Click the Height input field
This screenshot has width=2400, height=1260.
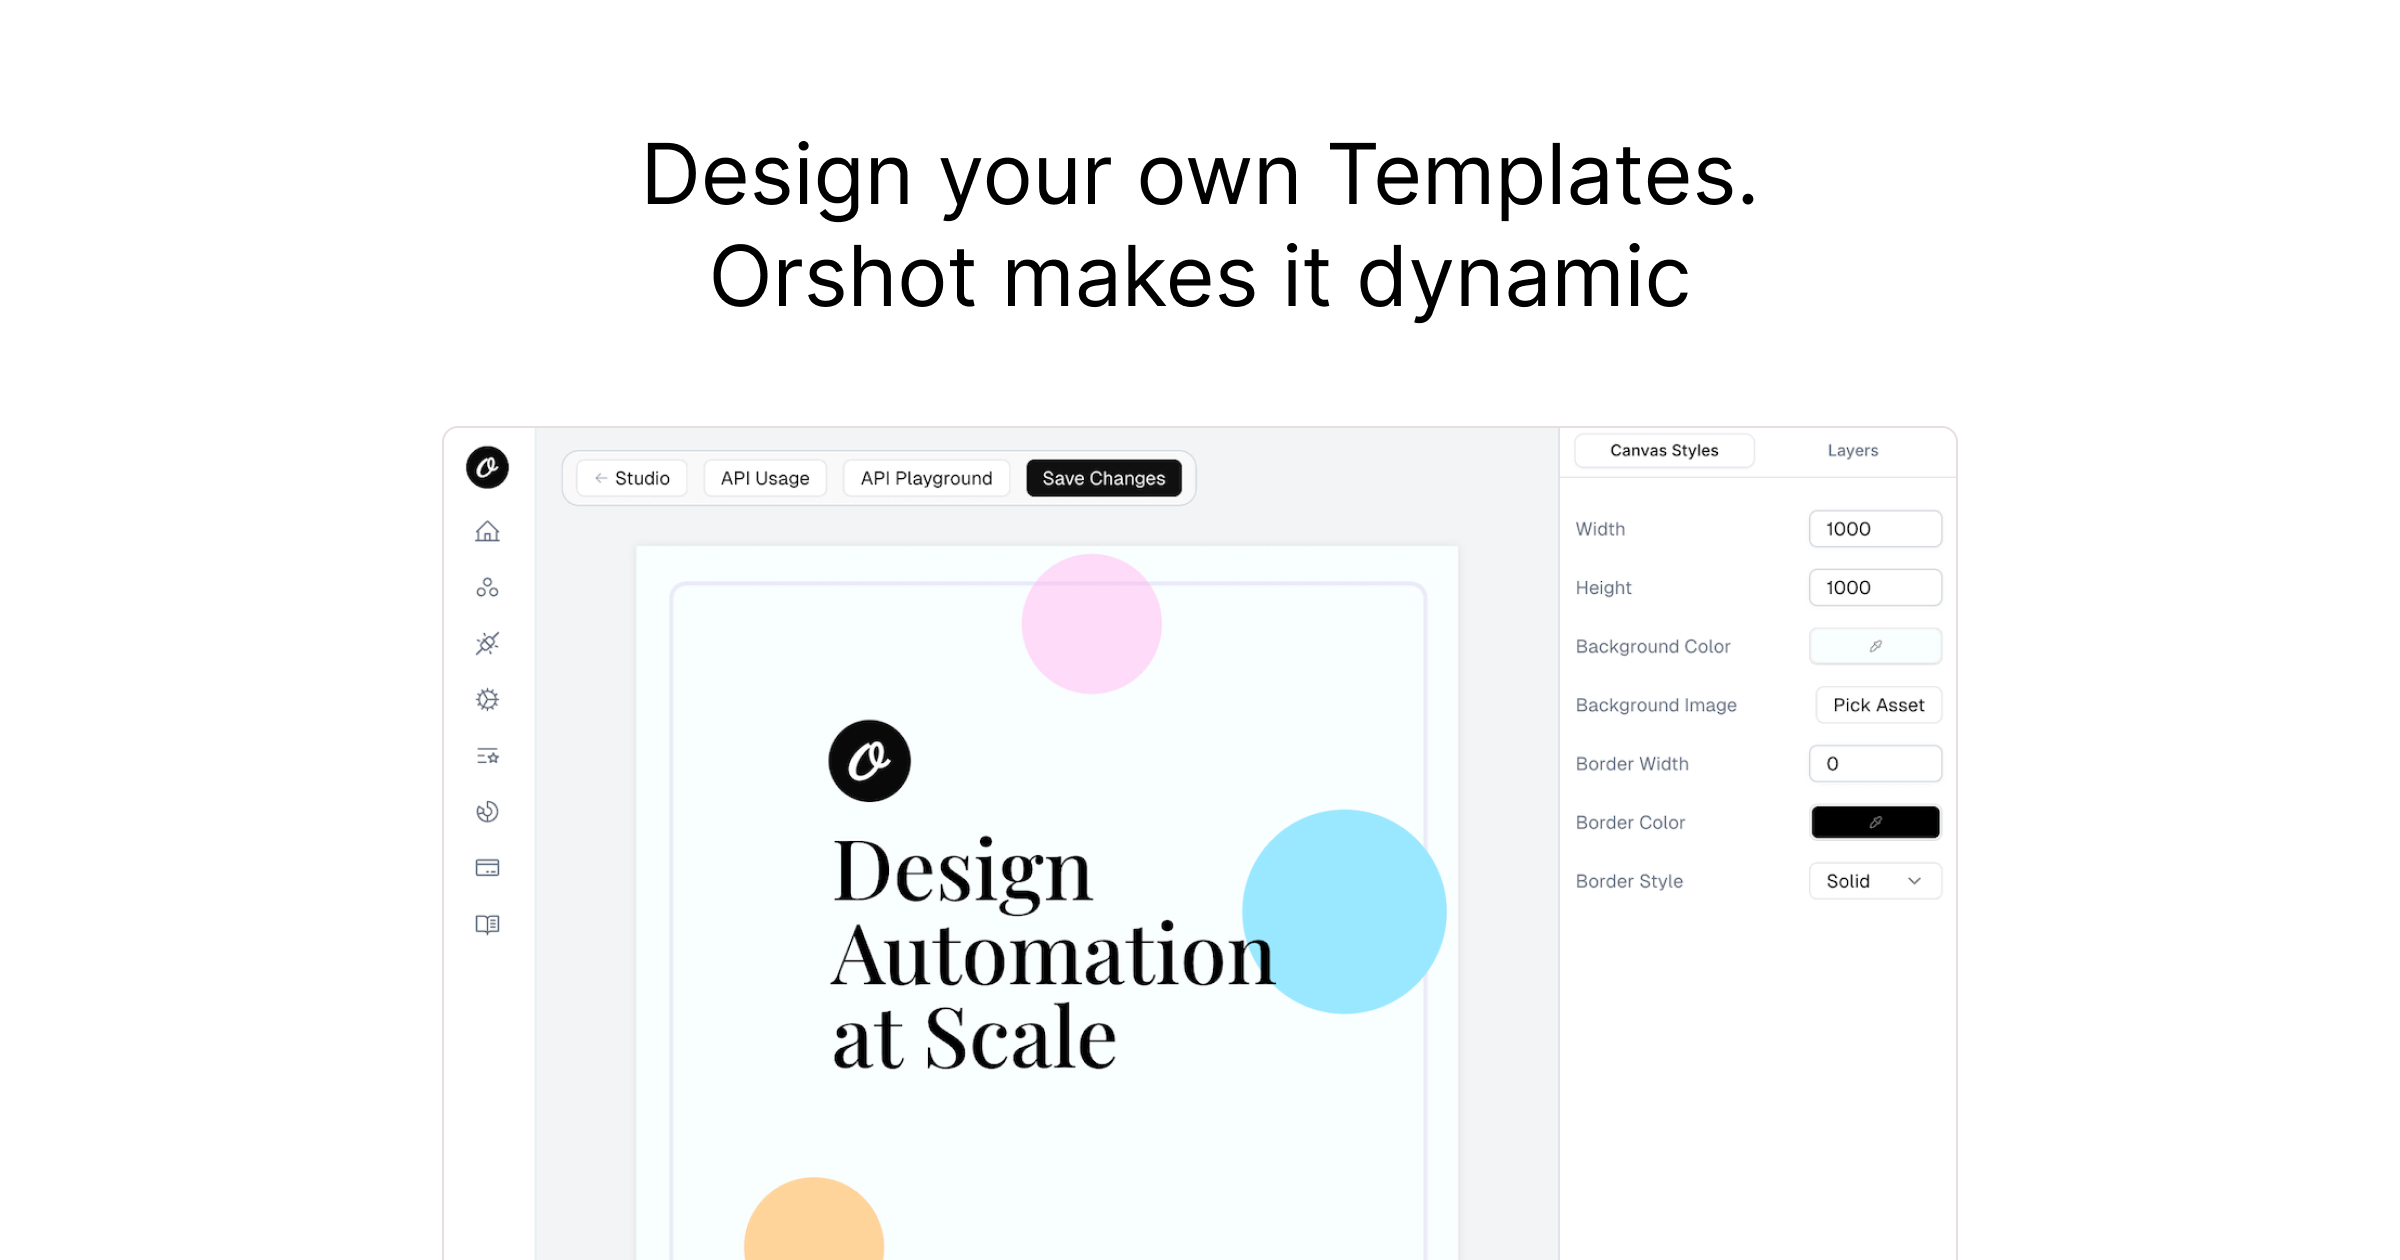[1875, 588]
